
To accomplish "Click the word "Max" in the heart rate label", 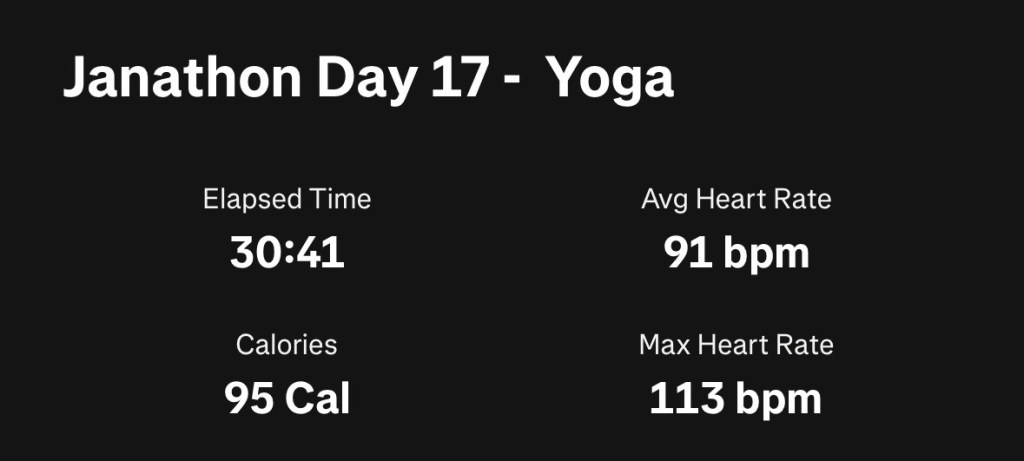I will click(x=662, y=345).
